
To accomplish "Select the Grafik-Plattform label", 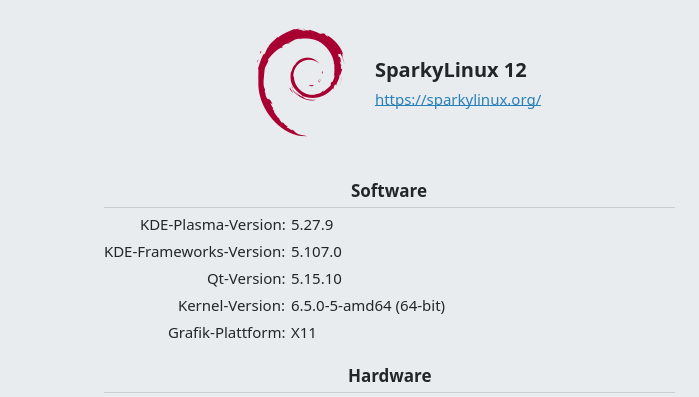I will (226, 333).
